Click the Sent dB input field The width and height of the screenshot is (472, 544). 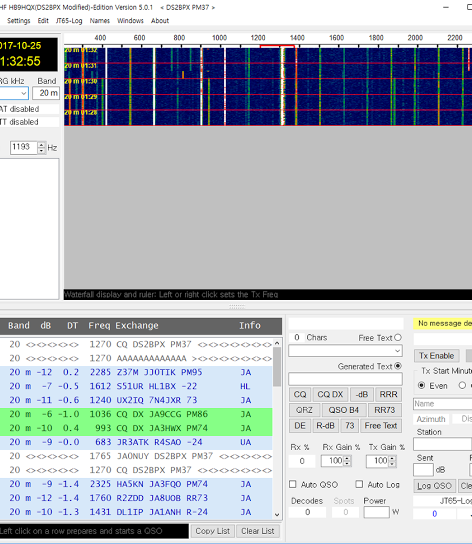point(423,470)
